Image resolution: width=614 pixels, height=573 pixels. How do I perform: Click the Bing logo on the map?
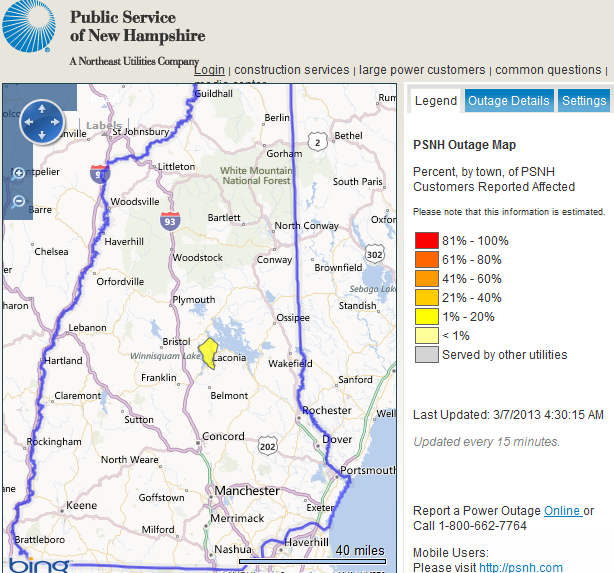(x=38, y=565)
